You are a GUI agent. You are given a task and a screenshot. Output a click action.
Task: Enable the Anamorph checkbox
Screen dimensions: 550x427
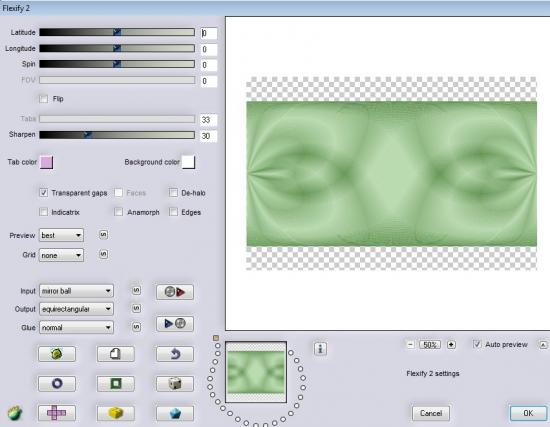click(119, 212)
